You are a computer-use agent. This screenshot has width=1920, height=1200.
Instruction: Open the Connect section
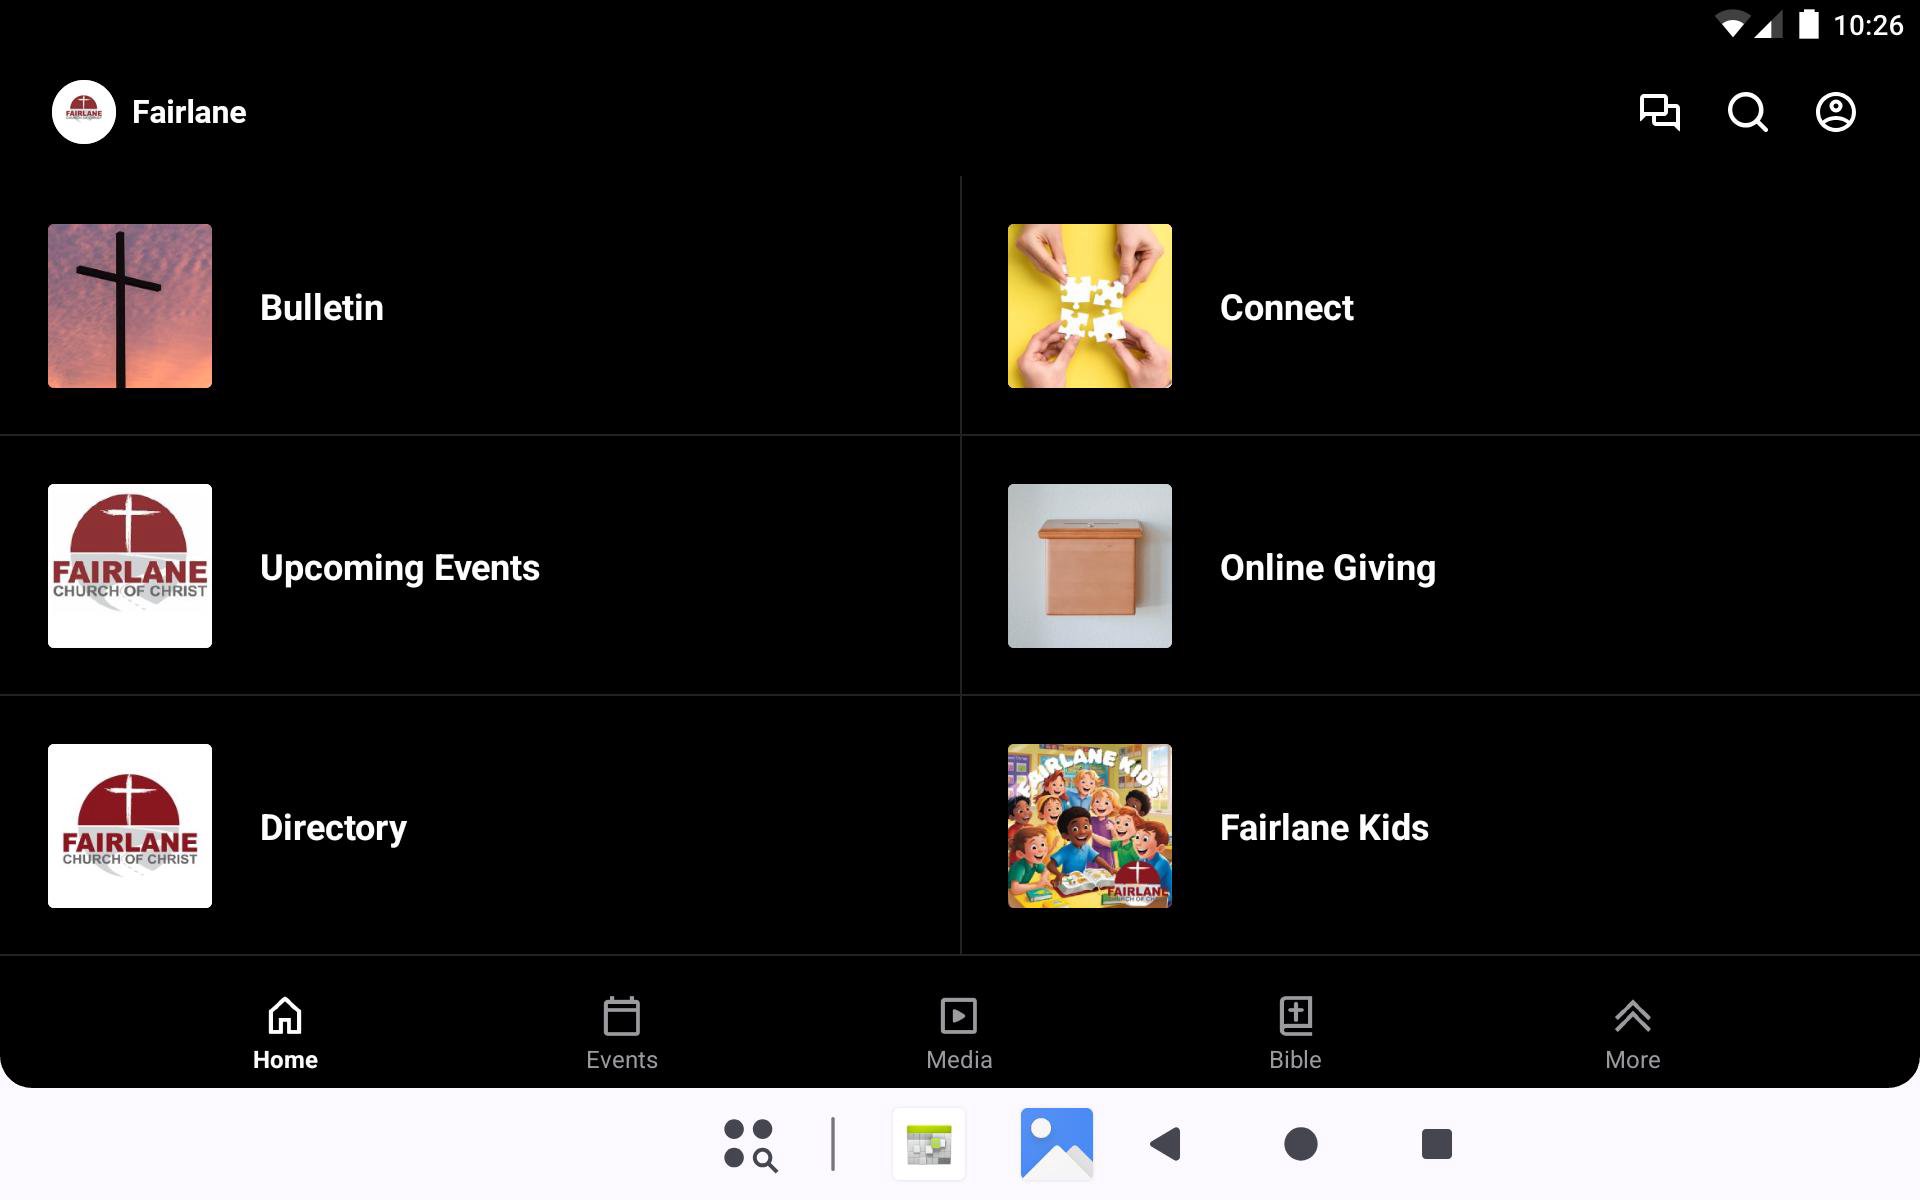coord(1286,307)
